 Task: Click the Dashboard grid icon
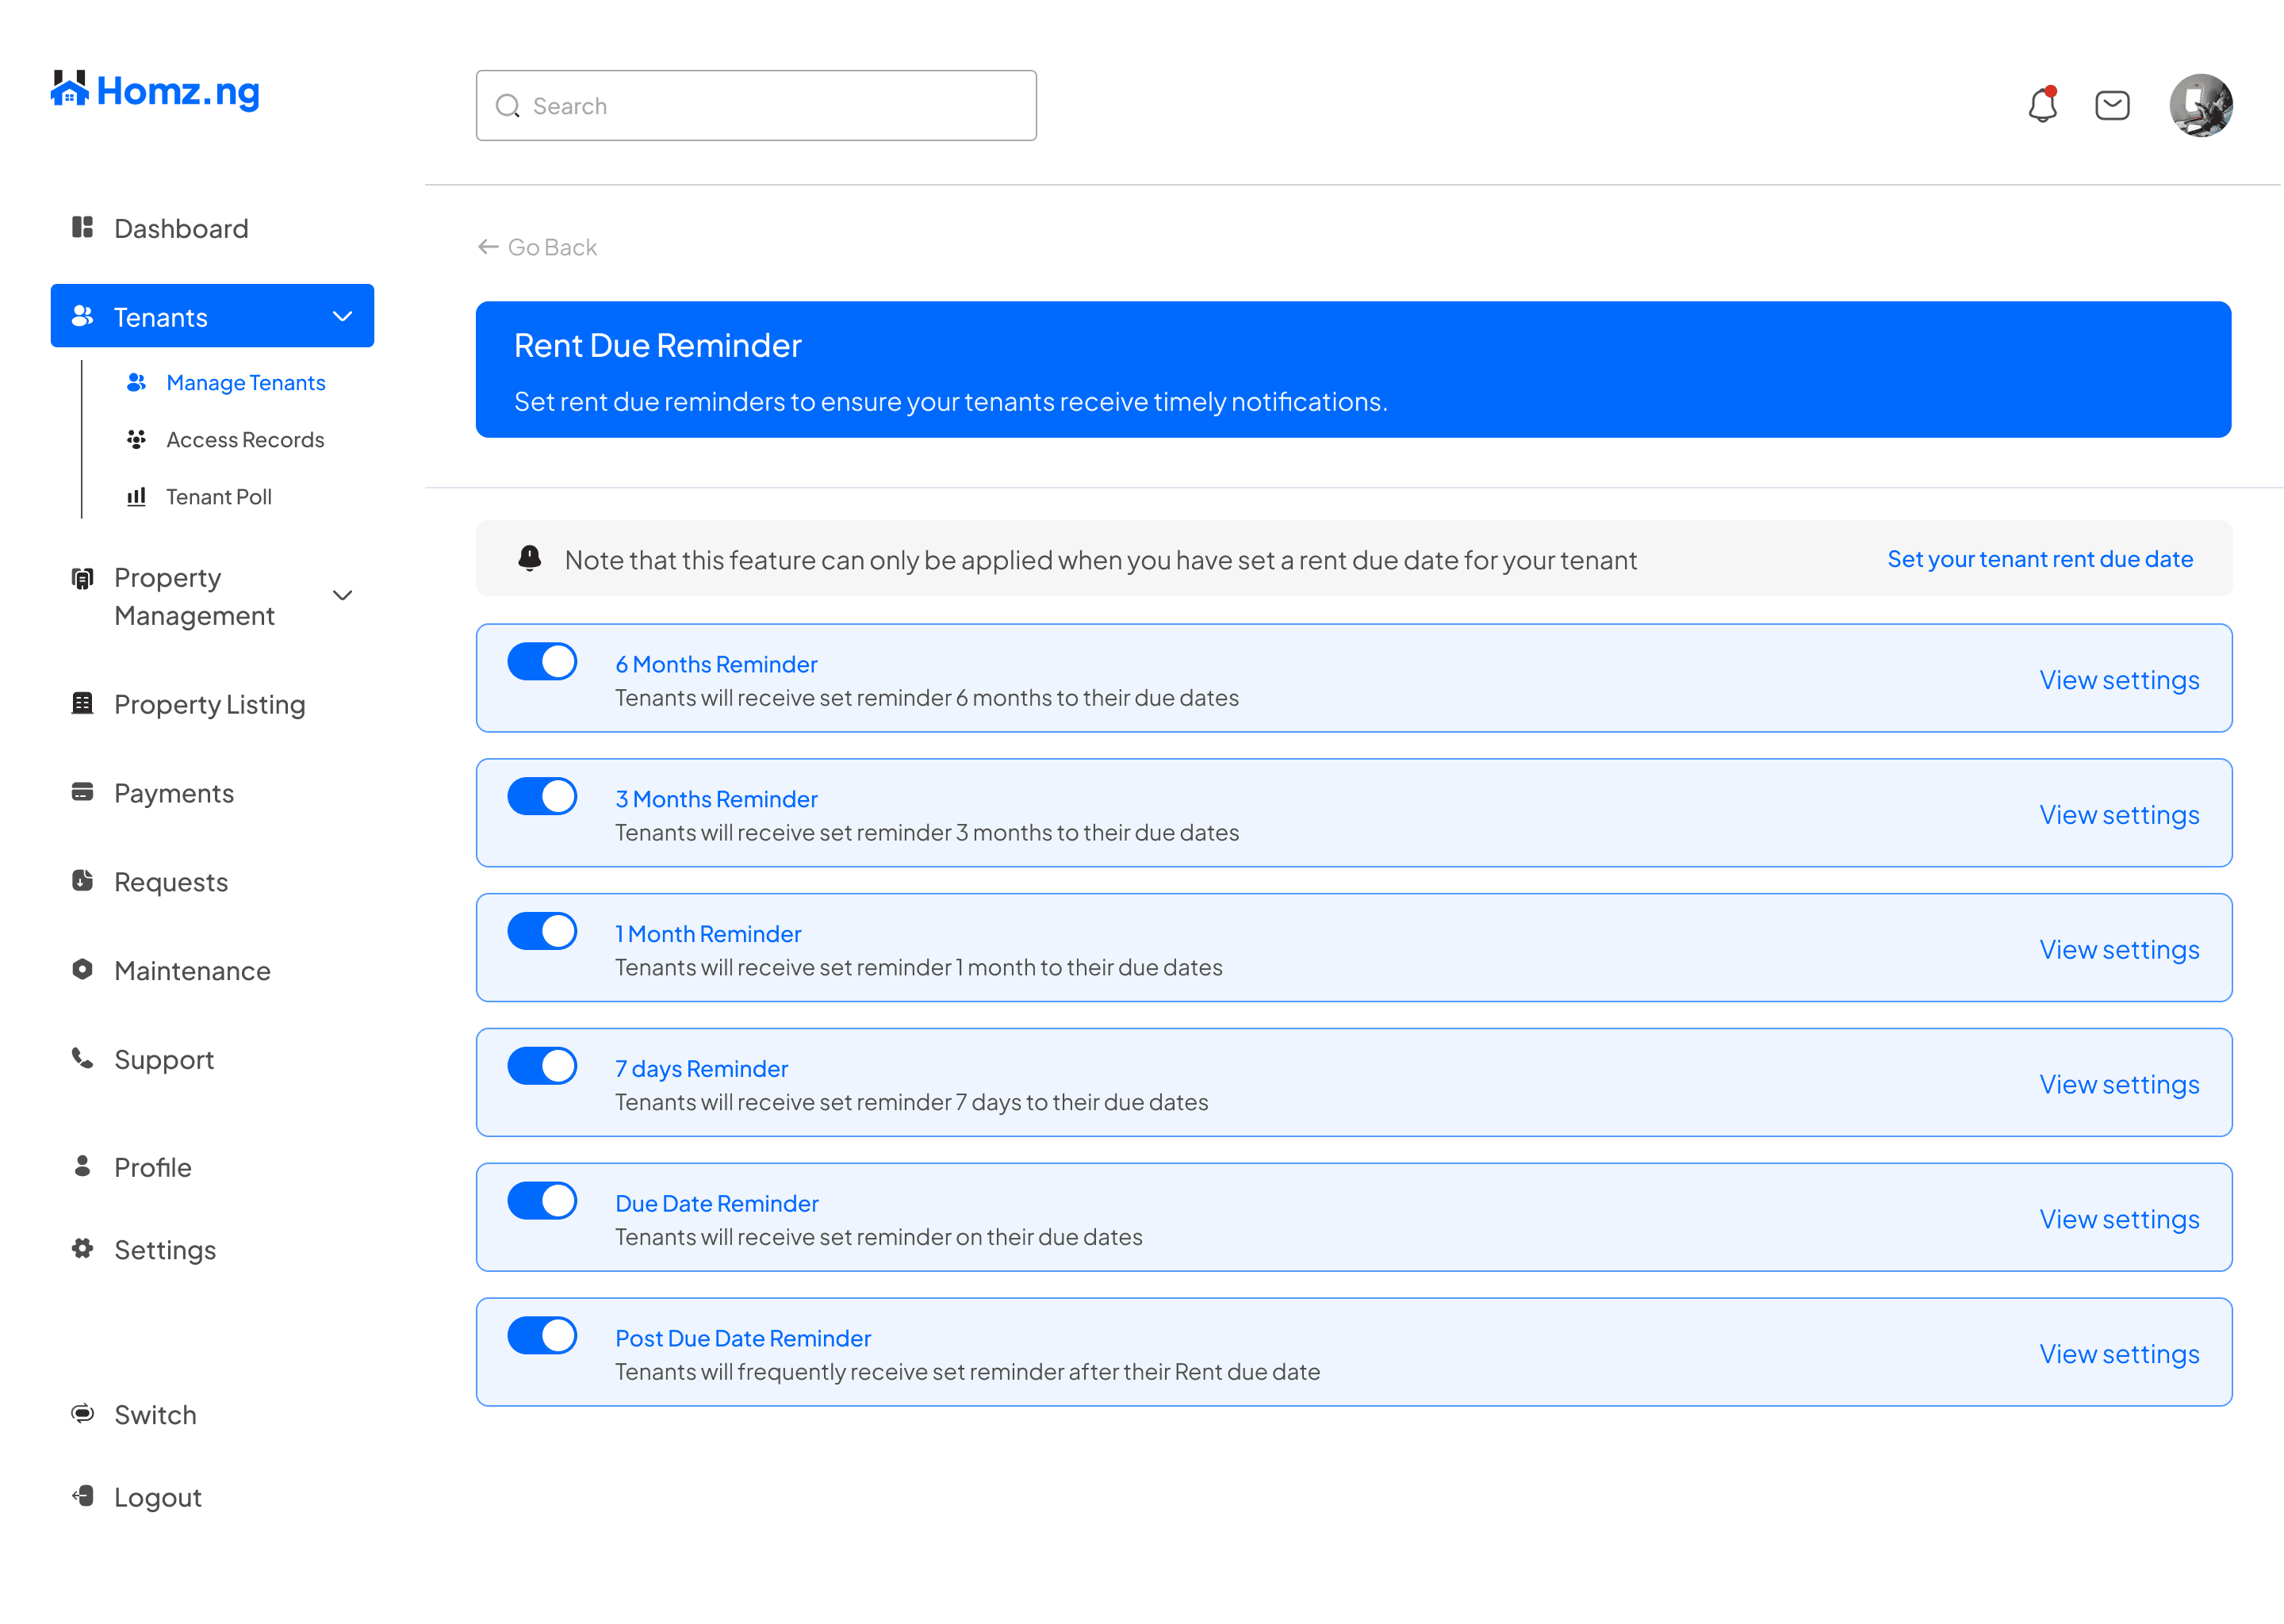82,228
